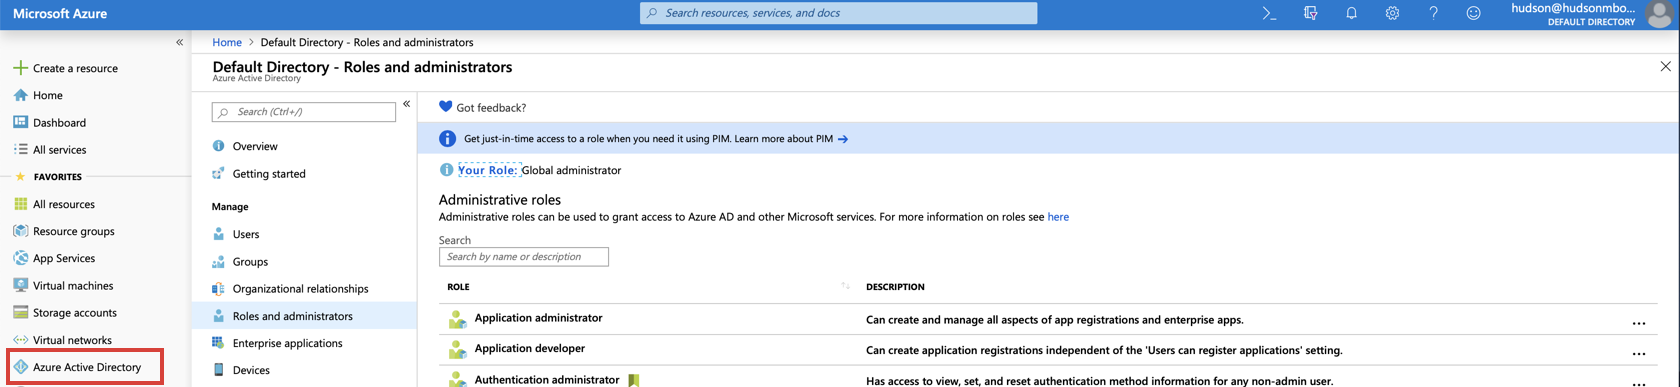Image resolution: width=1680 pixels, height=387 pixels.
Task: Click the feedback smiley icon
Action: 1473,13
